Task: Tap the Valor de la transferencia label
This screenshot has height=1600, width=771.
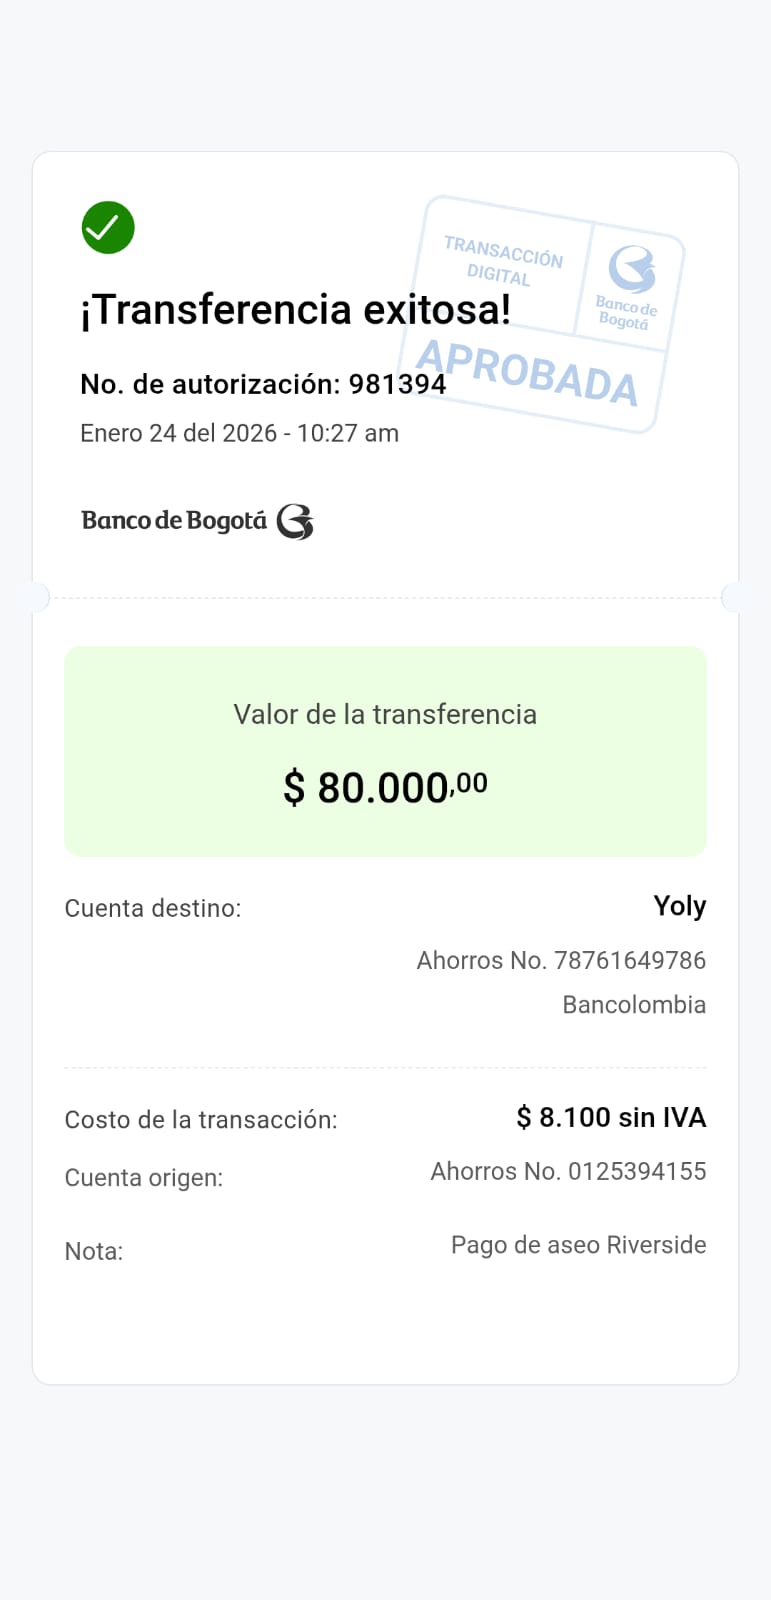Action: [x=385, y=714]
